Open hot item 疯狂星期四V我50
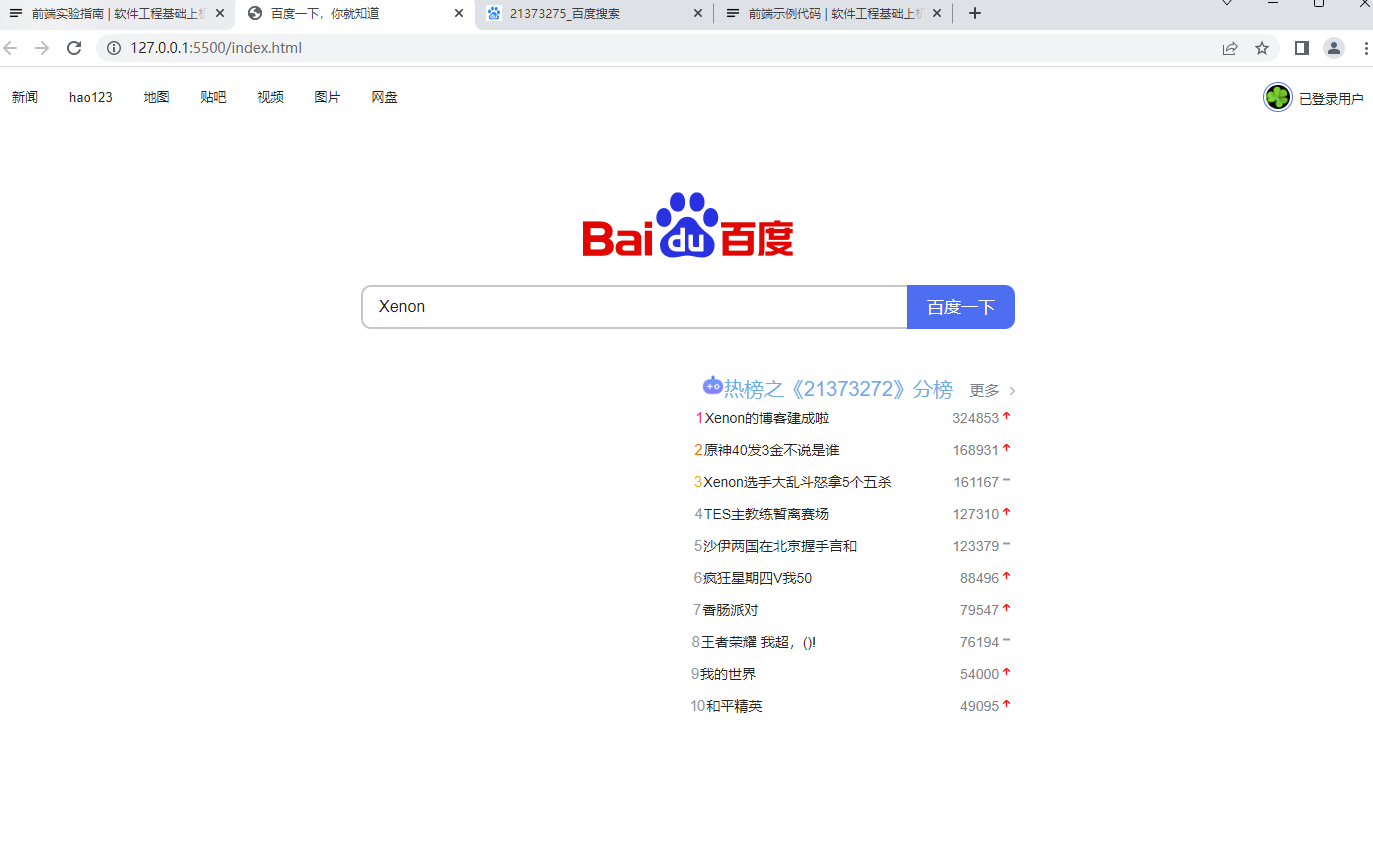 pos(758,578)
